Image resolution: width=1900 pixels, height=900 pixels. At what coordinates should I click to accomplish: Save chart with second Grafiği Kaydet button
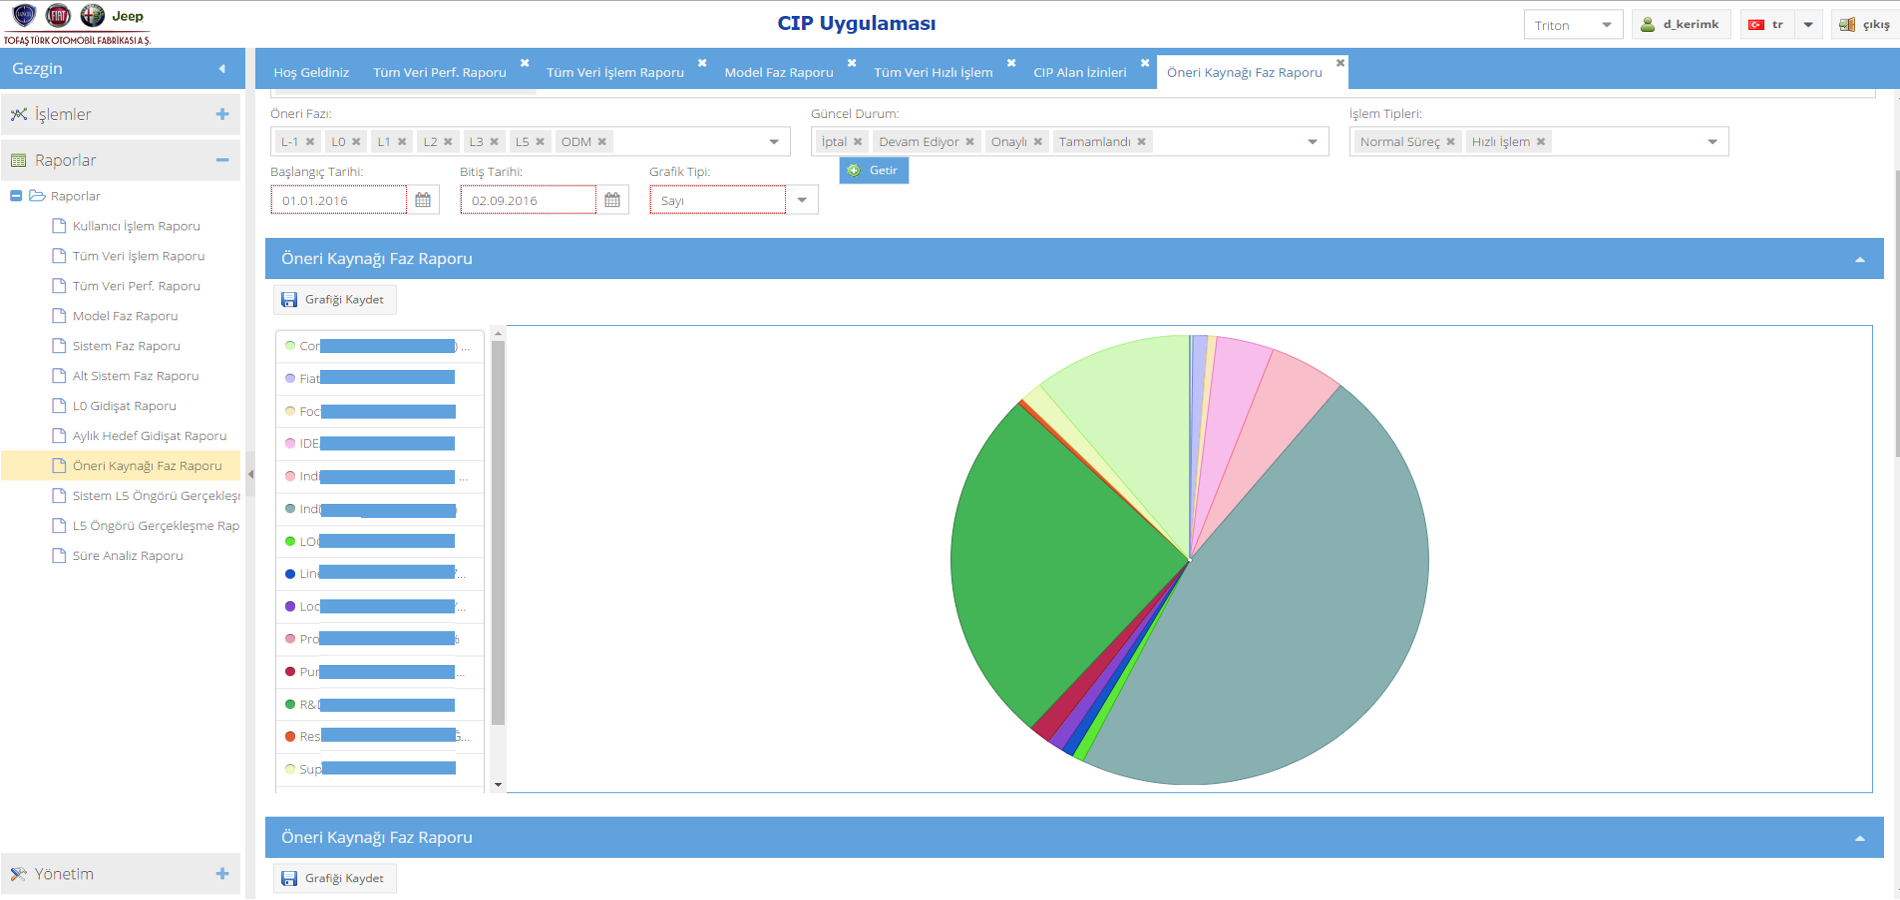pos(335,878)
